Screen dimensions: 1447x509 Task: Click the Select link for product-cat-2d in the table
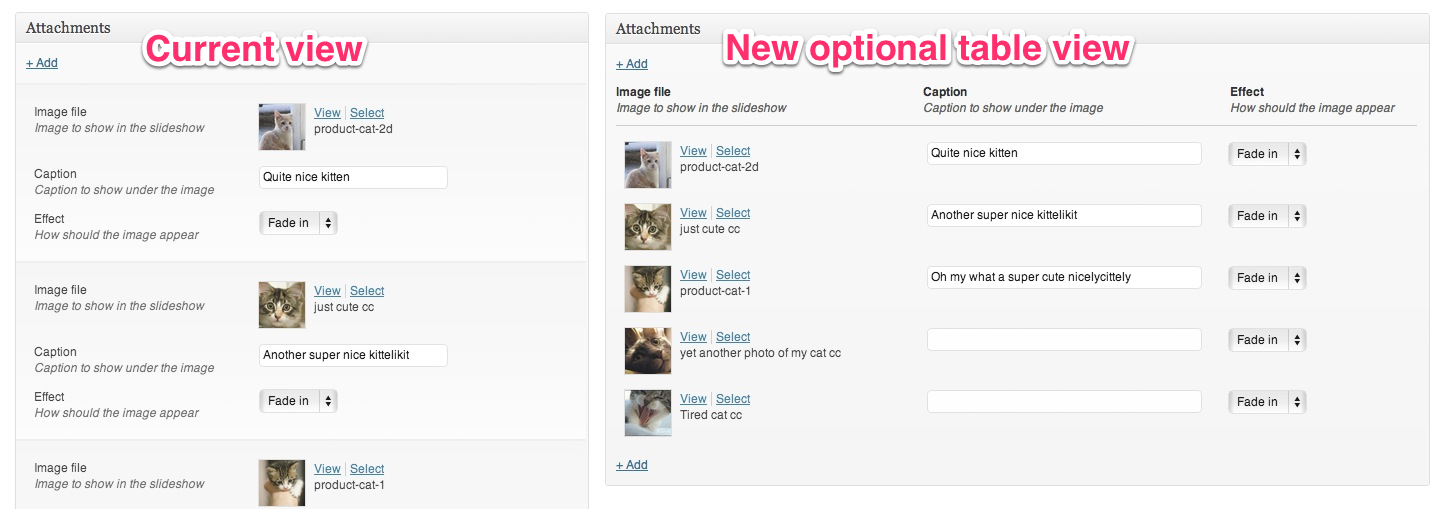click(x=733, y=151)
